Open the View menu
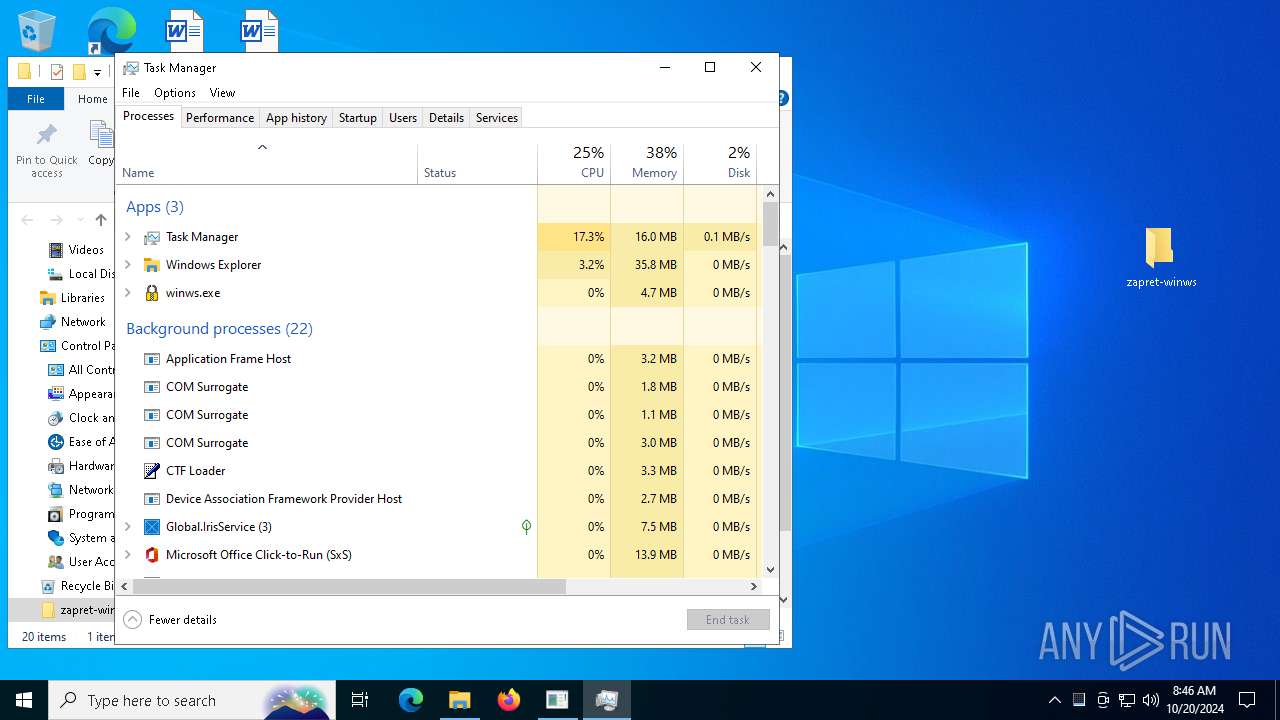 (x=222, y=93)
